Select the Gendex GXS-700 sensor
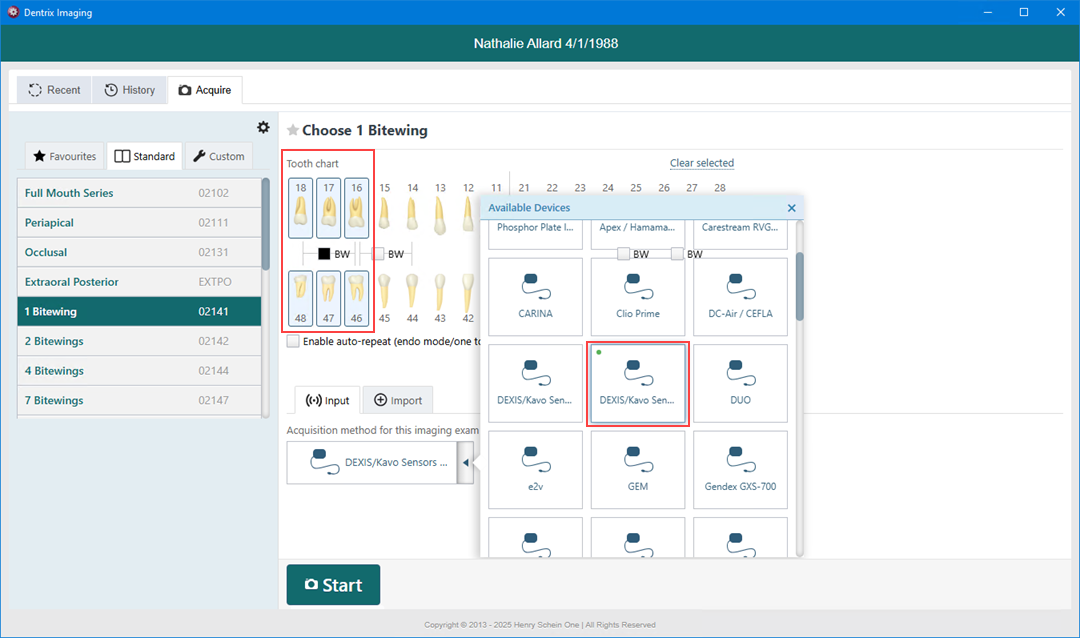 coord(740,470)
